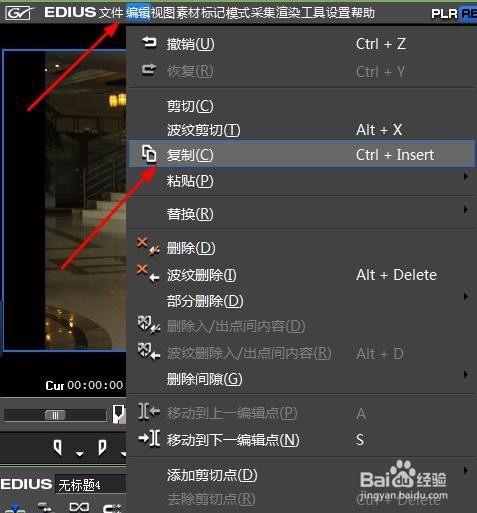Click the preview video frame
The width and height of the screenshot is (477, 513).
tap(65, 200)
